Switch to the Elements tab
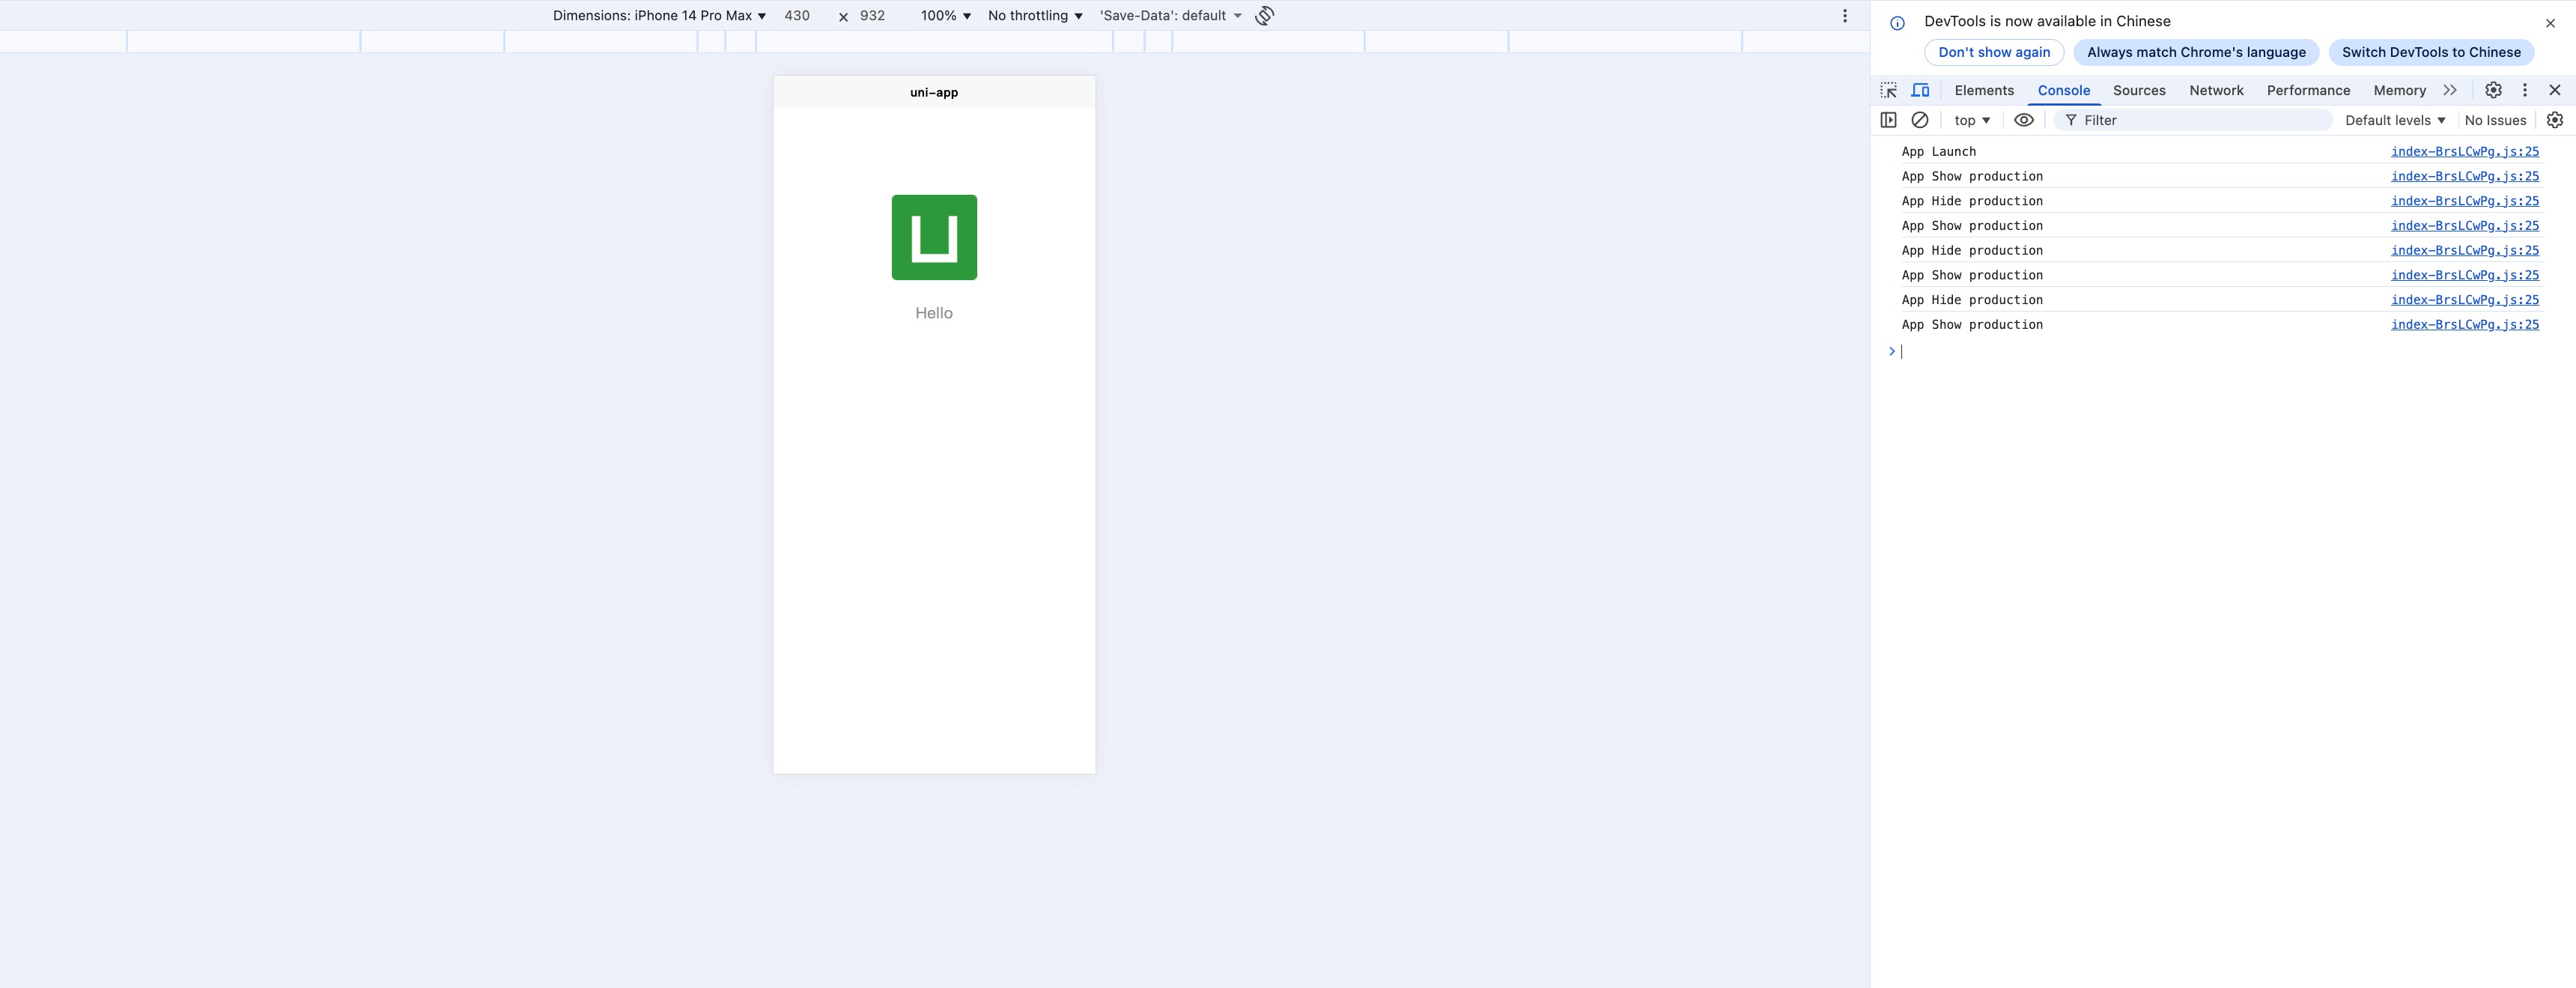Screen dimensions: 2576x988 pyautogui.click(x=1984, y=90)
